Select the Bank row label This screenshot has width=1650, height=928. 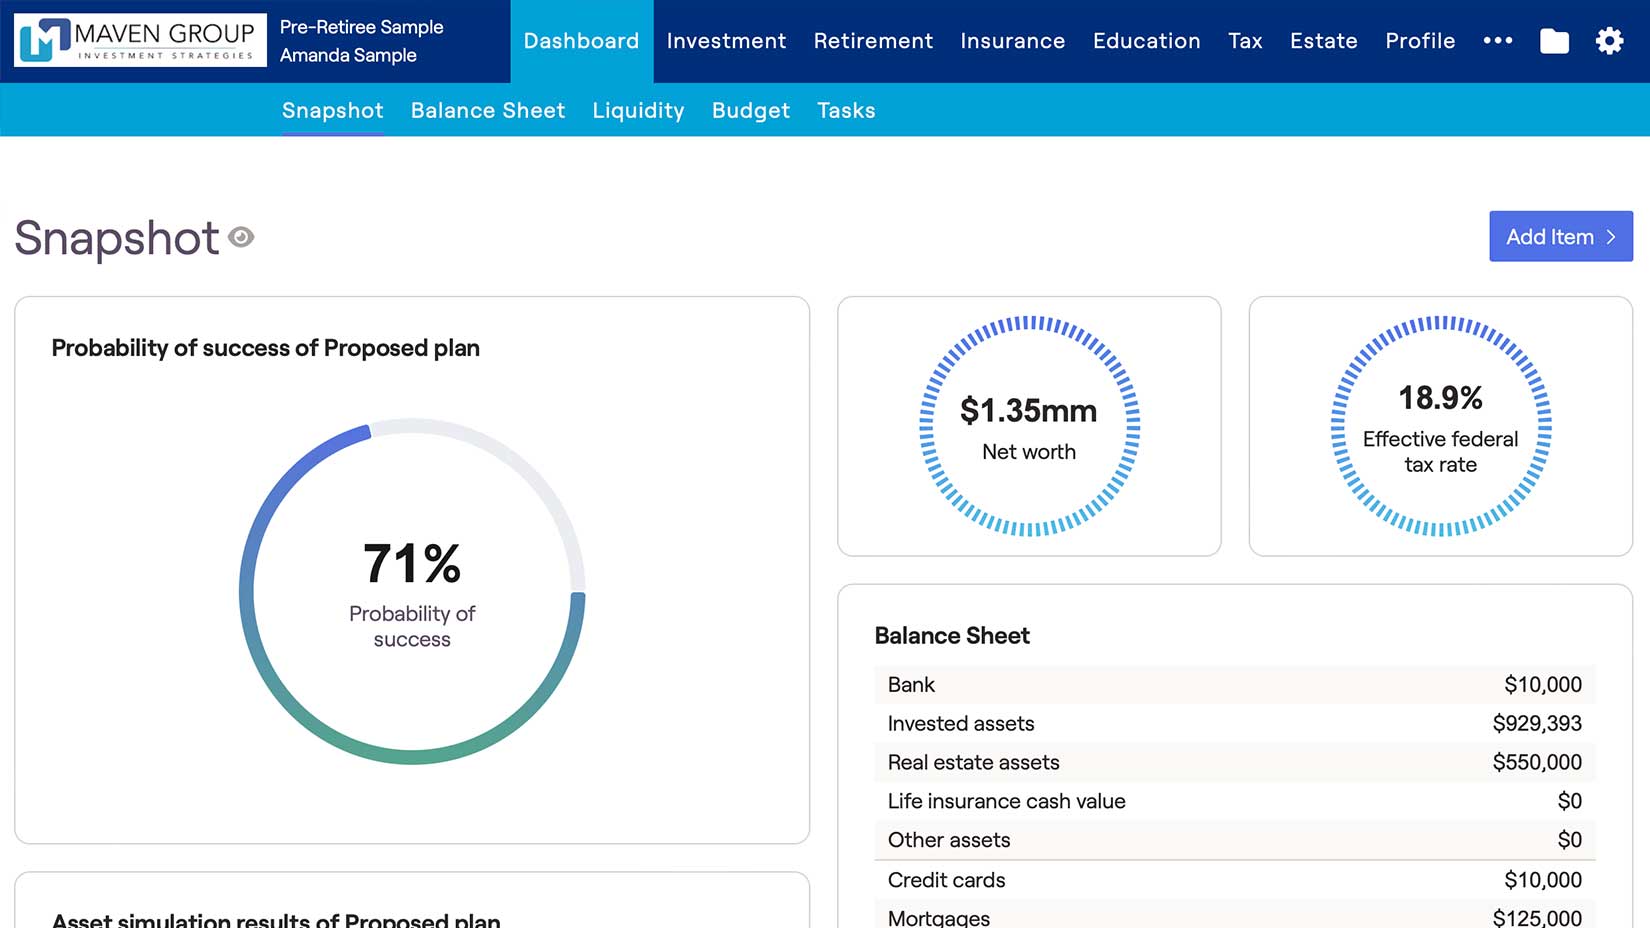coord(911,685)
